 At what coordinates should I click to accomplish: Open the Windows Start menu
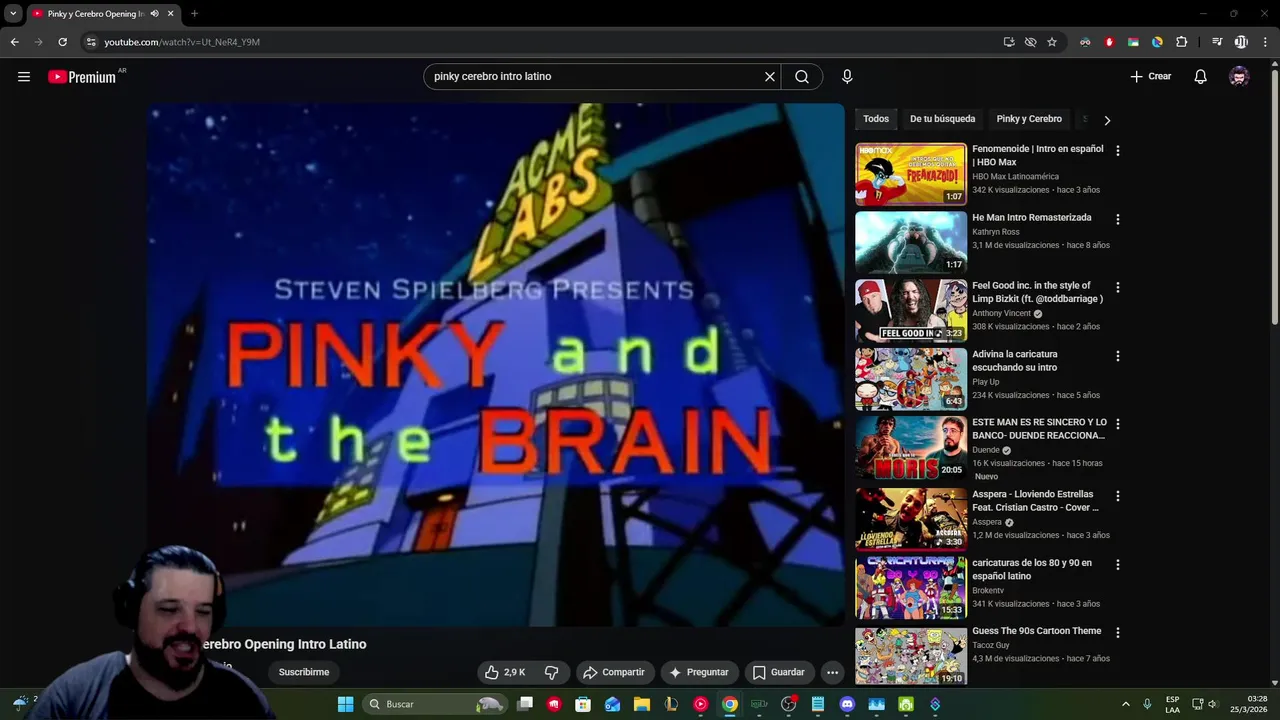click(x=345, y=704)
